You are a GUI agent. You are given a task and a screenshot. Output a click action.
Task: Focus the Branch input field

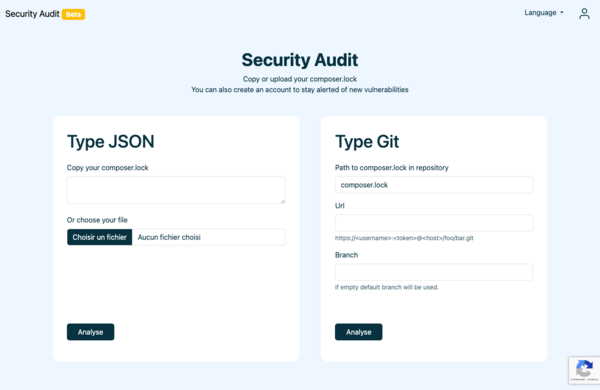click(434, 272)
